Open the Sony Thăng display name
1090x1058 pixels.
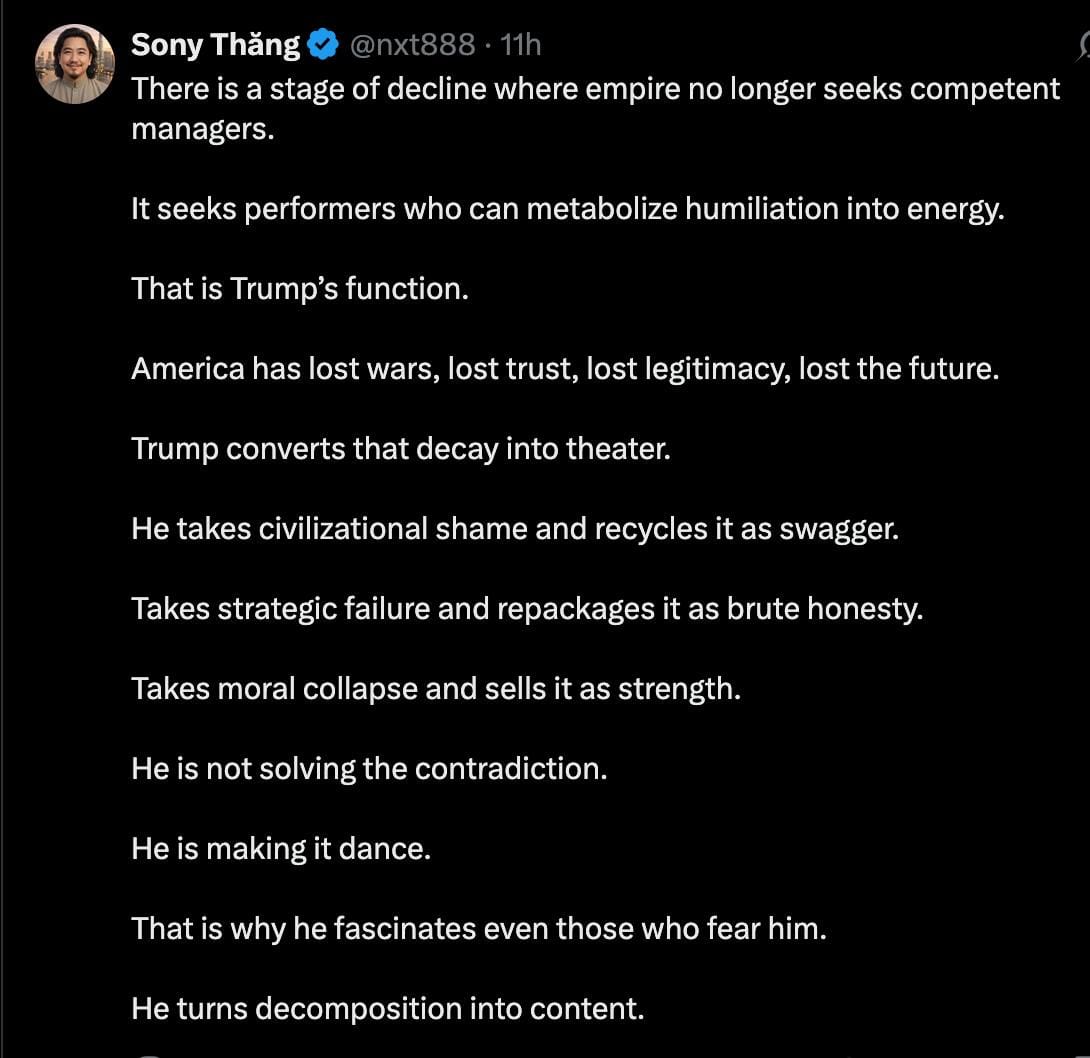click(215, 45)
